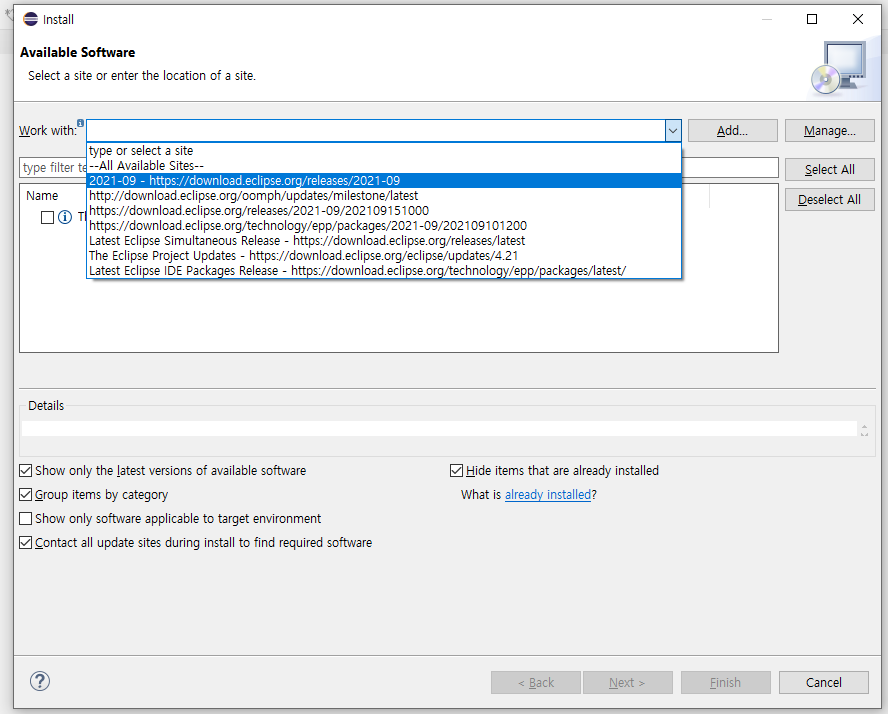Click the Select All button
Viewport: 888px width, 714px height.
[830, 169]
